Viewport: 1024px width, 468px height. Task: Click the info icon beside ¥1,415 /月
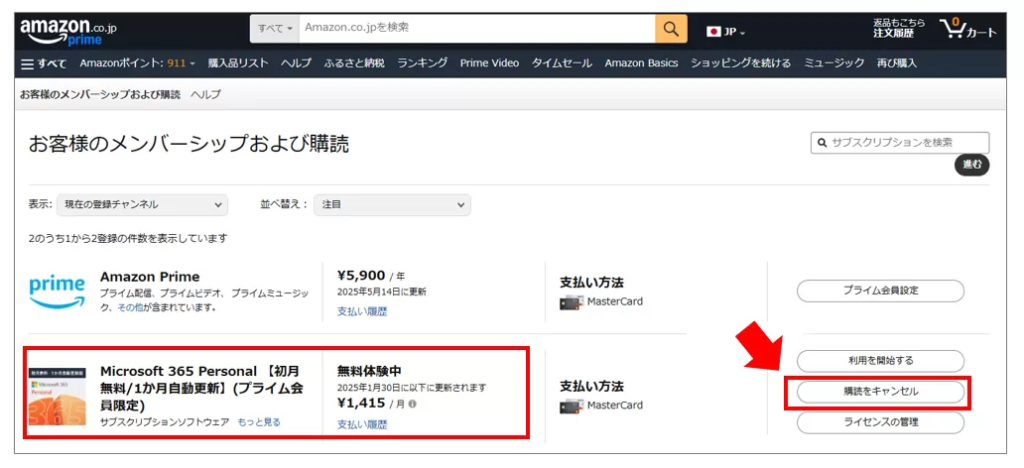tap(413, 405)
